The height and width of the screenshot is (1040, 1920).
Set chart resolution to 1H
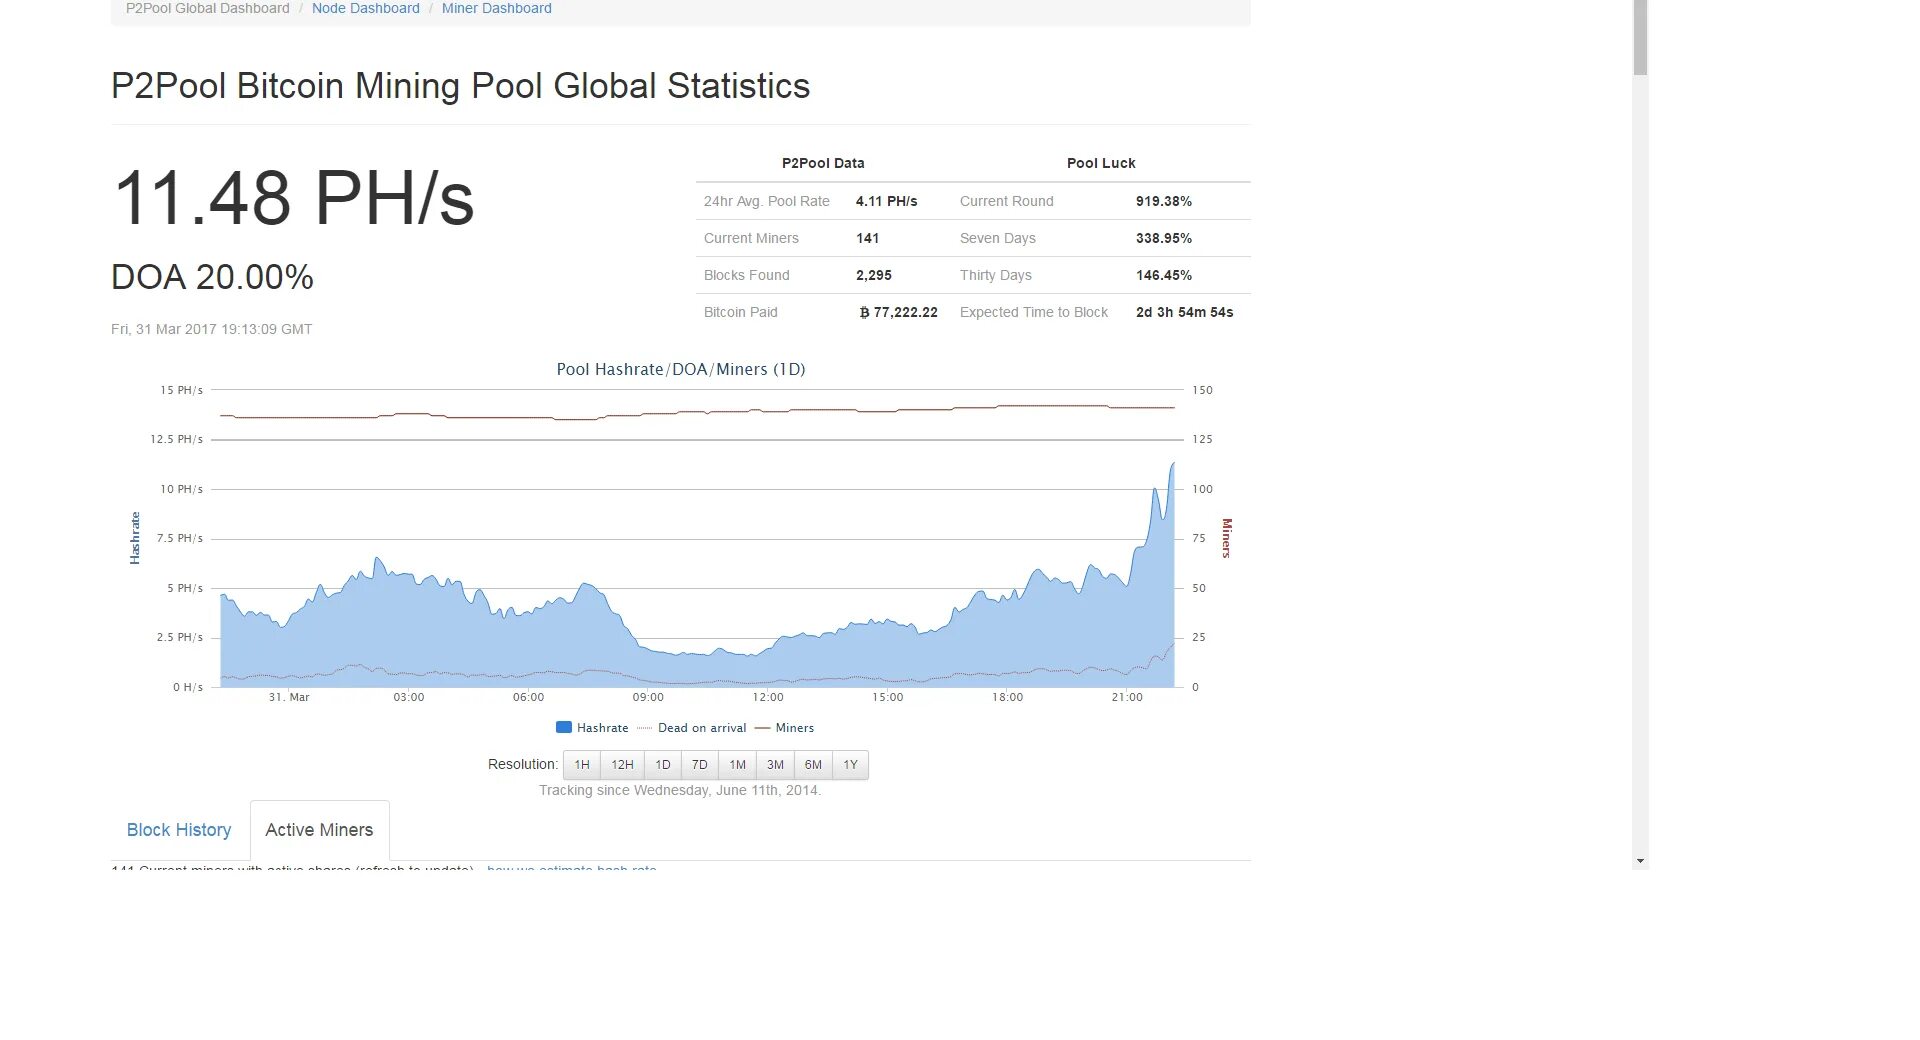pyautogui.click(x=582, y=765)
